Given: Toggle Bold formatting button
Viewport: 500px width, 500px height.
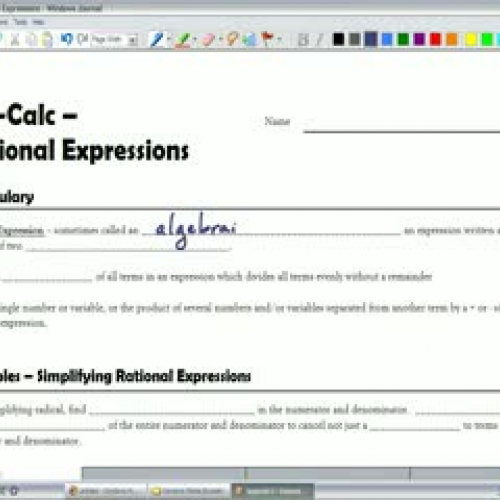Looking at the screenshot, I should [x=303, y=40].
